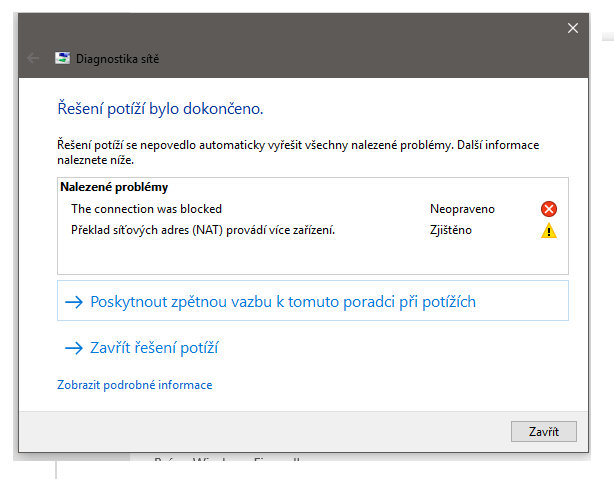Viewport: 614px width, 479px height.
Task: Open Zobrazit podrobné informace link
Action: click(x=134, y=385)
